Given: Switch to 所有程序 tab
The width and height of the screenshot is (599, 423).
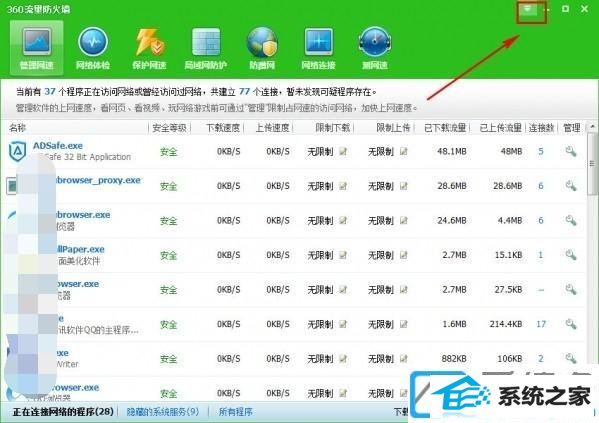Looking at the screenshot, I should pyautogui.click(x=236, y=412).
